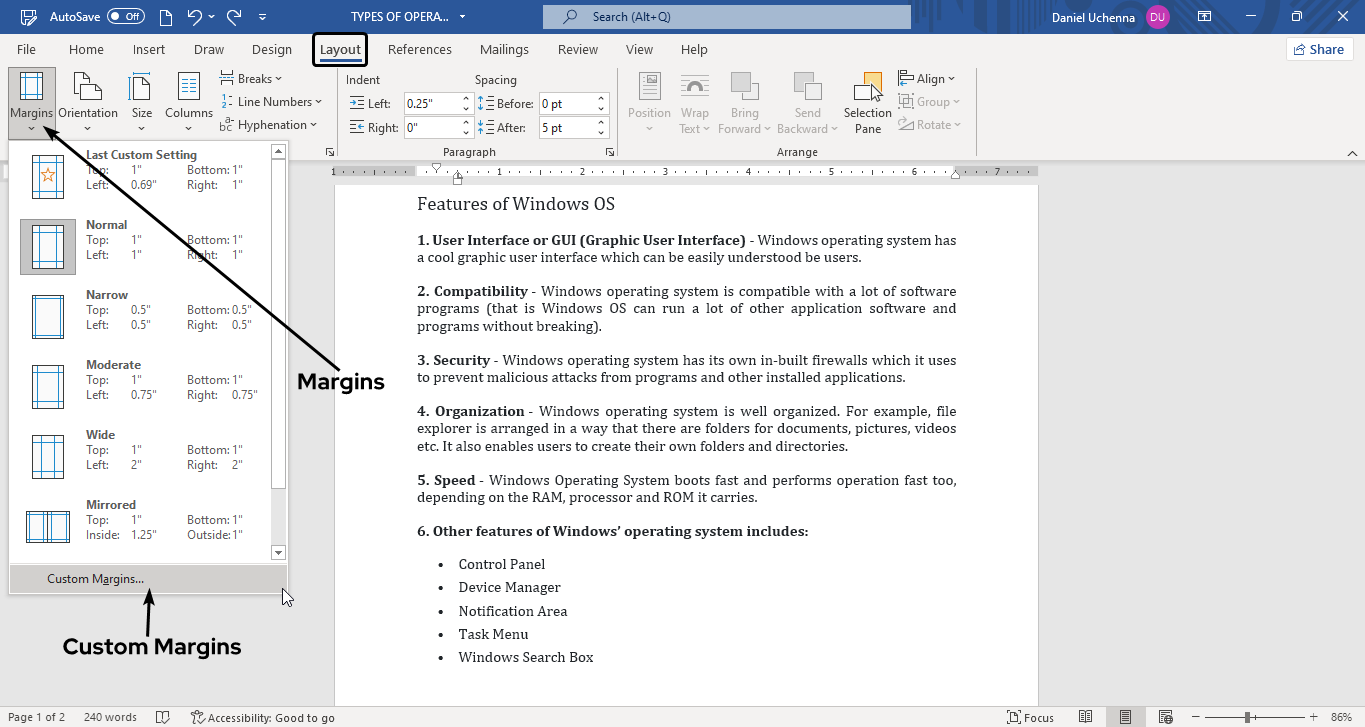Switch to Read Mode view icon
Image resolution: width=1365 pixels, height=727 pixels.
[1085, 717]
